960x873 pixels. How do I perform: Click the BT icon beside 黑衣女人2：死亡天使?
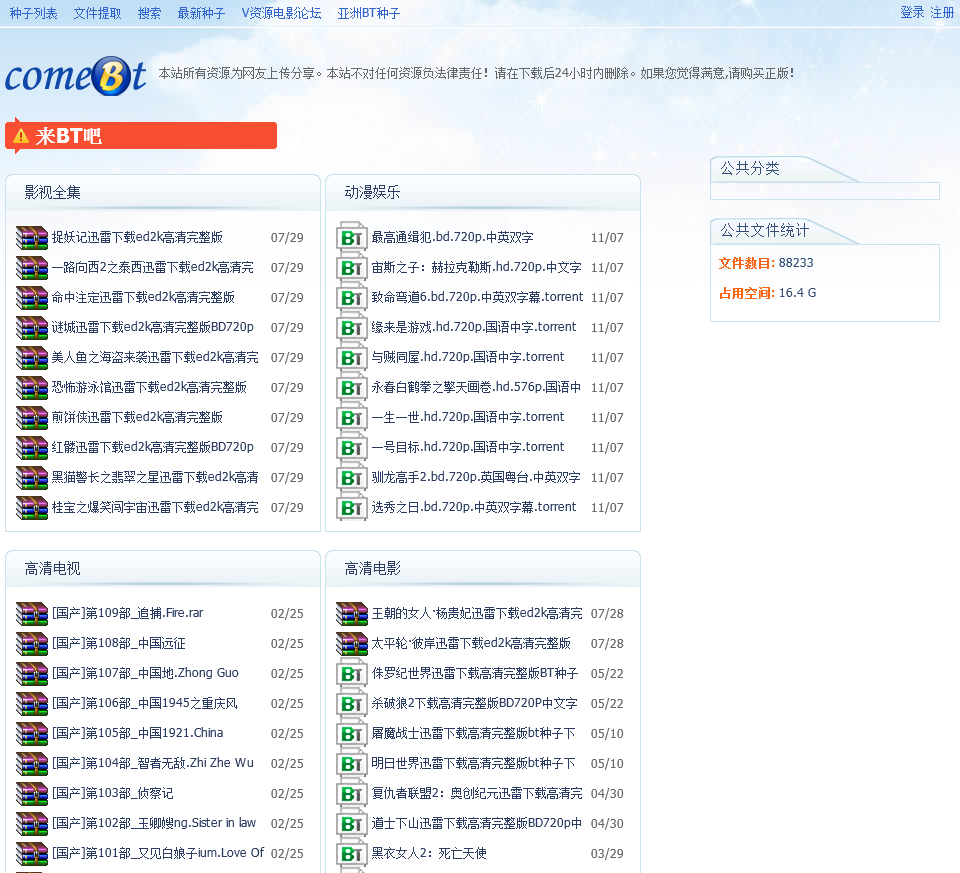[351, 853]
